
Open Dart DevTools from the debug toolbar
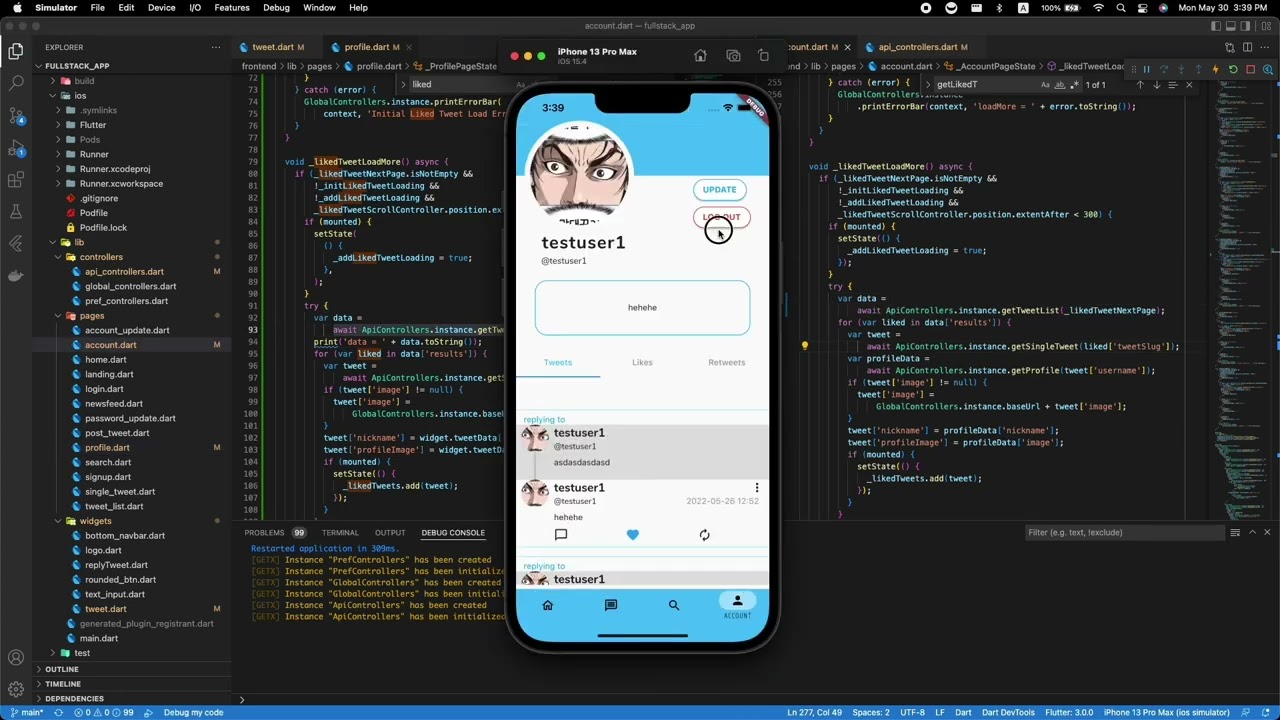1267,69
